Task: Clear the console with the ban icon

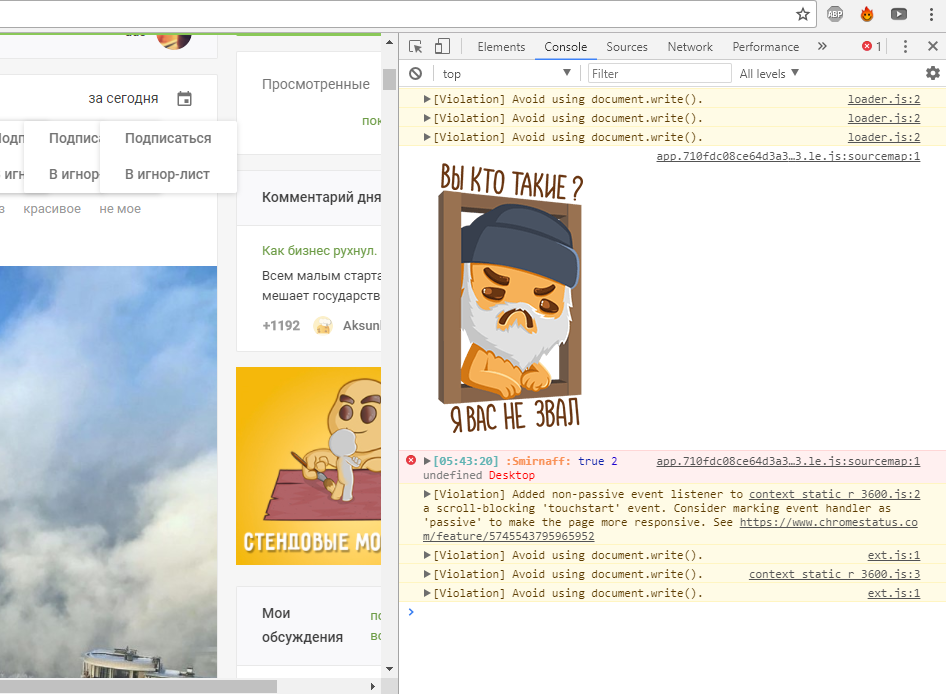Action: [415, 73]
